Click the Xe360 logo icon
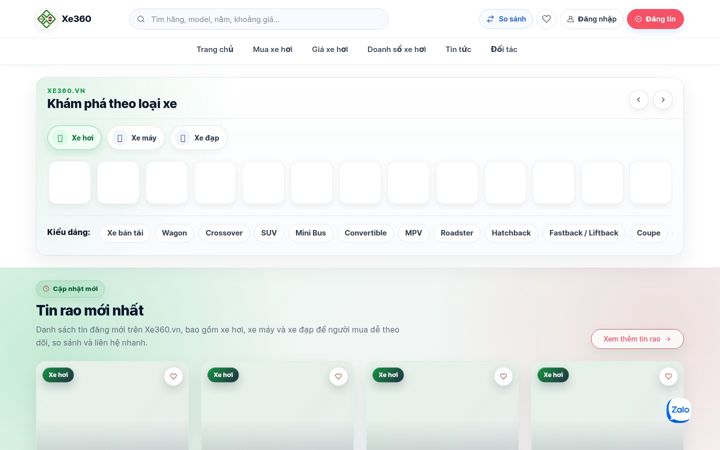This screenshot has width=720, height=450. (46, 19)
